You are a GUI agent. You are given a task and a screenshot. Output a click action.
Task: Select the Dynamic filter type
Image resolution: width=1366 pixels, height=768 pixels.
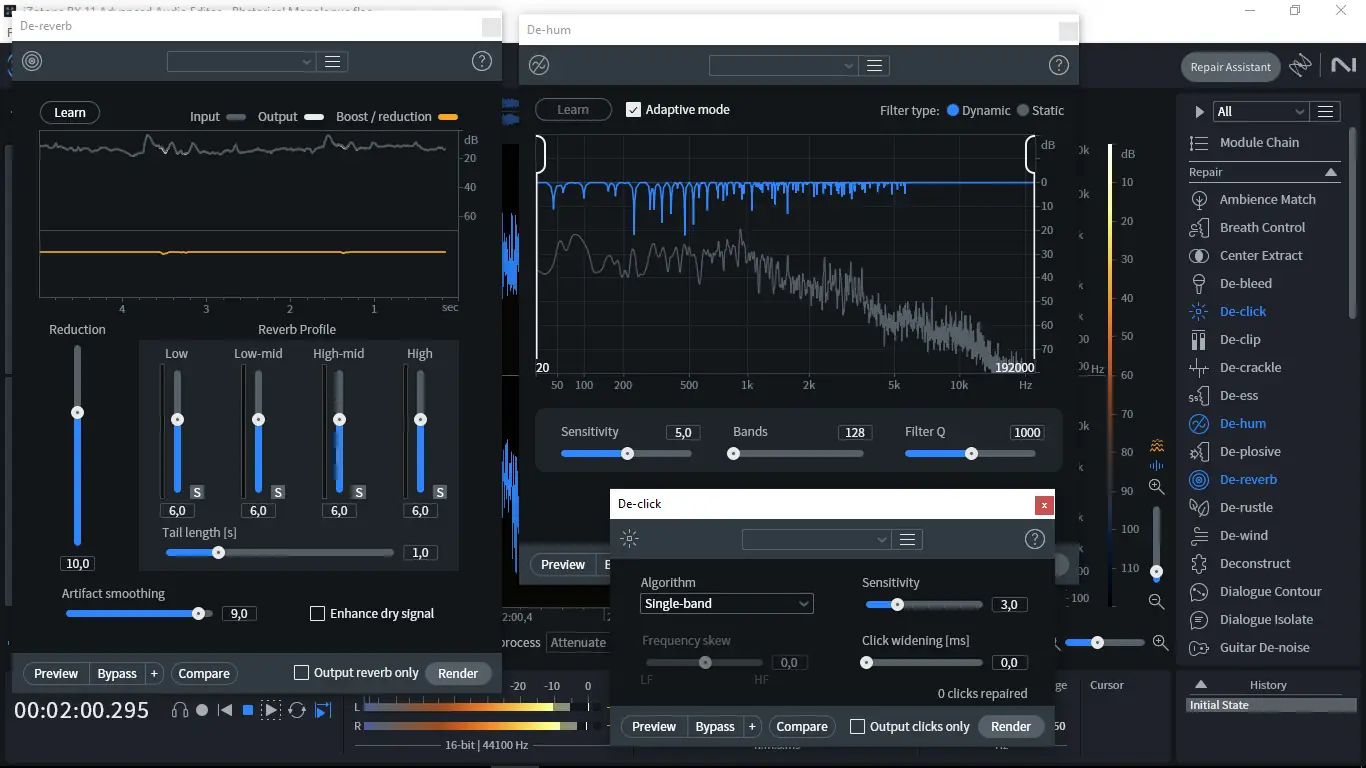tap(953, 110)
